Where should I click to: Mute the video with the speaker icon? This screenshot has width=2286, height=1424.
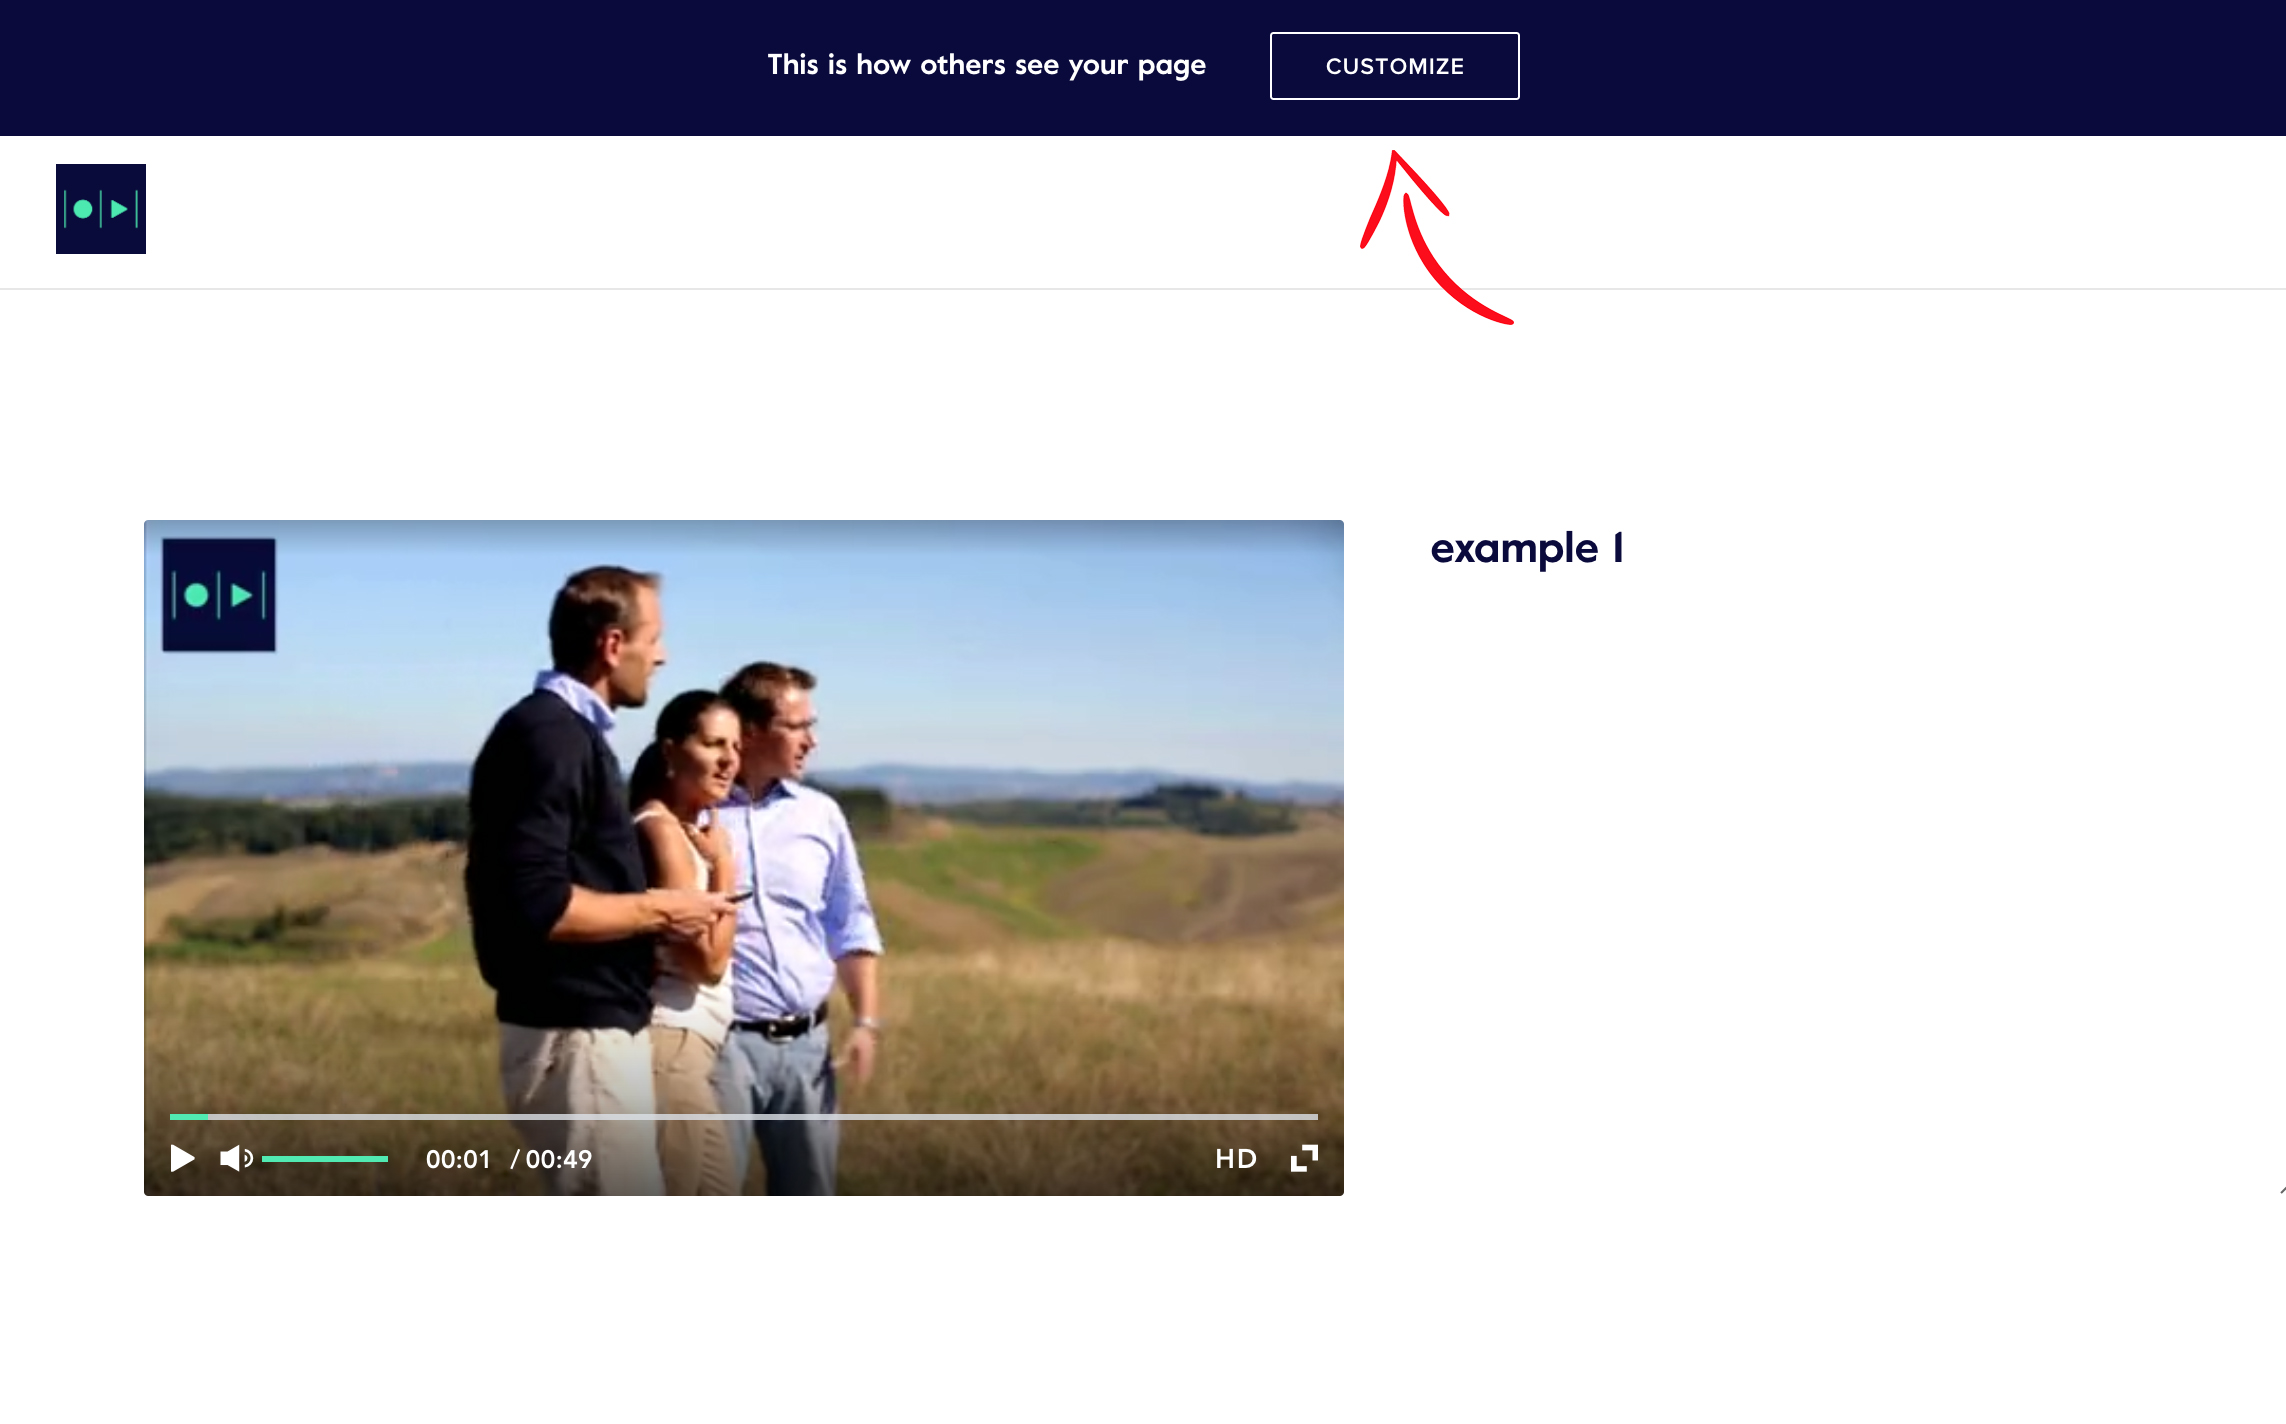click(x=236, y=1158)
